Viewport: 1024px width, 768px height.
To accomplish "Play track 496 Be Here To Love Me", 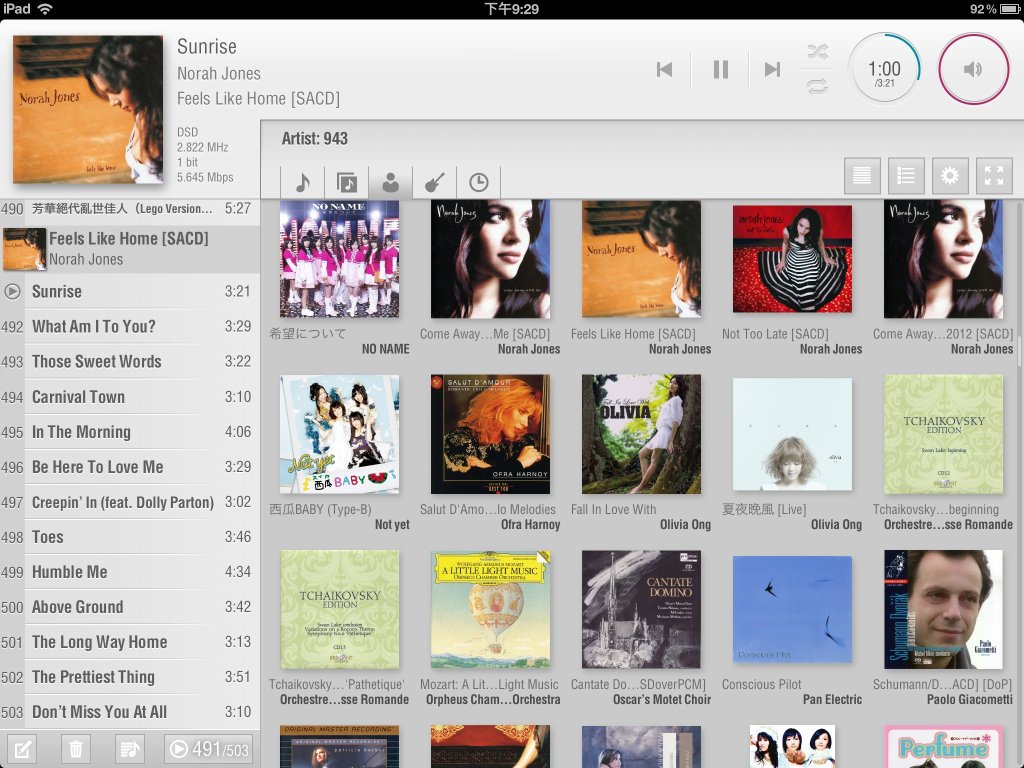I will (x=130, y=467).
